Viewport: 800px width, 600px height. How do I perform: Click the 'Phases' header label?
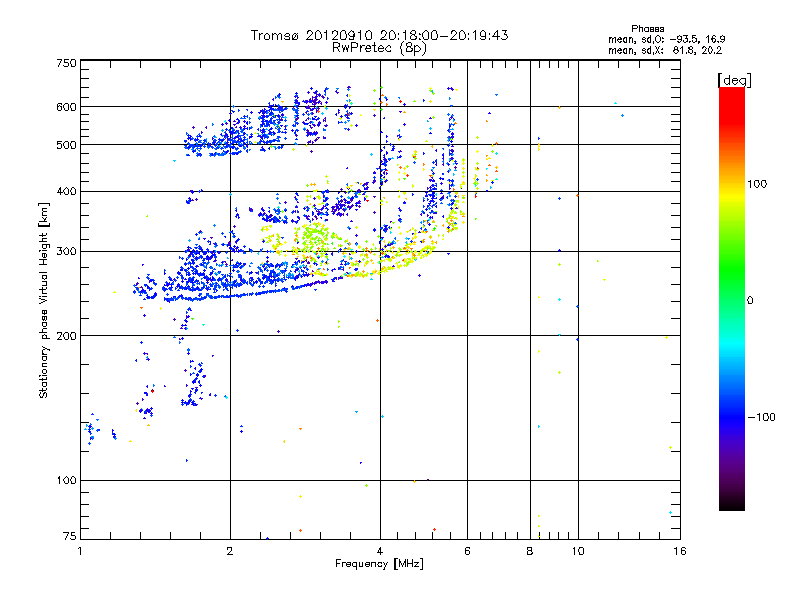click(x=647, y=29)
